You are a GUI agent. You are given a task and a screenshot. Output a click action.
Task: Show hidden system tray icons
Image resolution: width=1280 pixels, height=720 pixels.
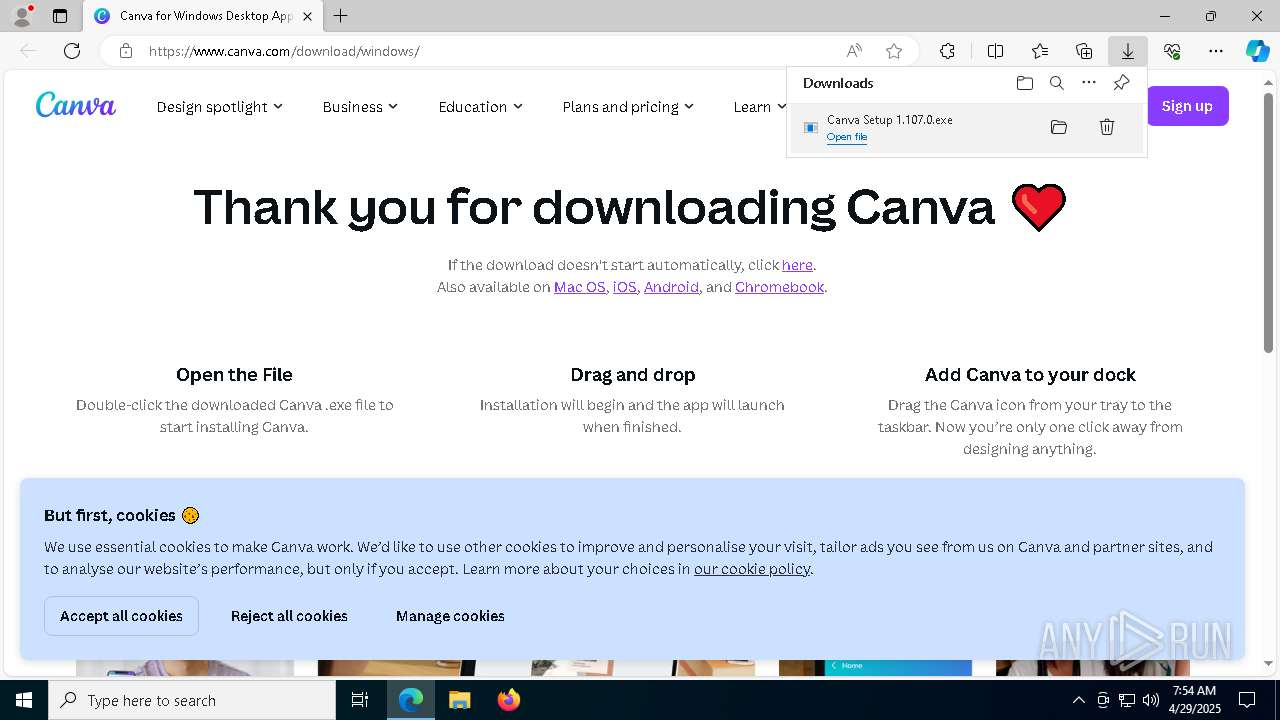[x=1078, y=700]
